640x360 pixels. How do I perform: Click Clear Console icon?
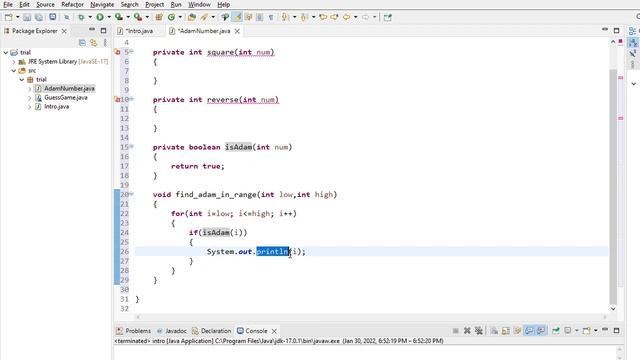pos(494,331)
